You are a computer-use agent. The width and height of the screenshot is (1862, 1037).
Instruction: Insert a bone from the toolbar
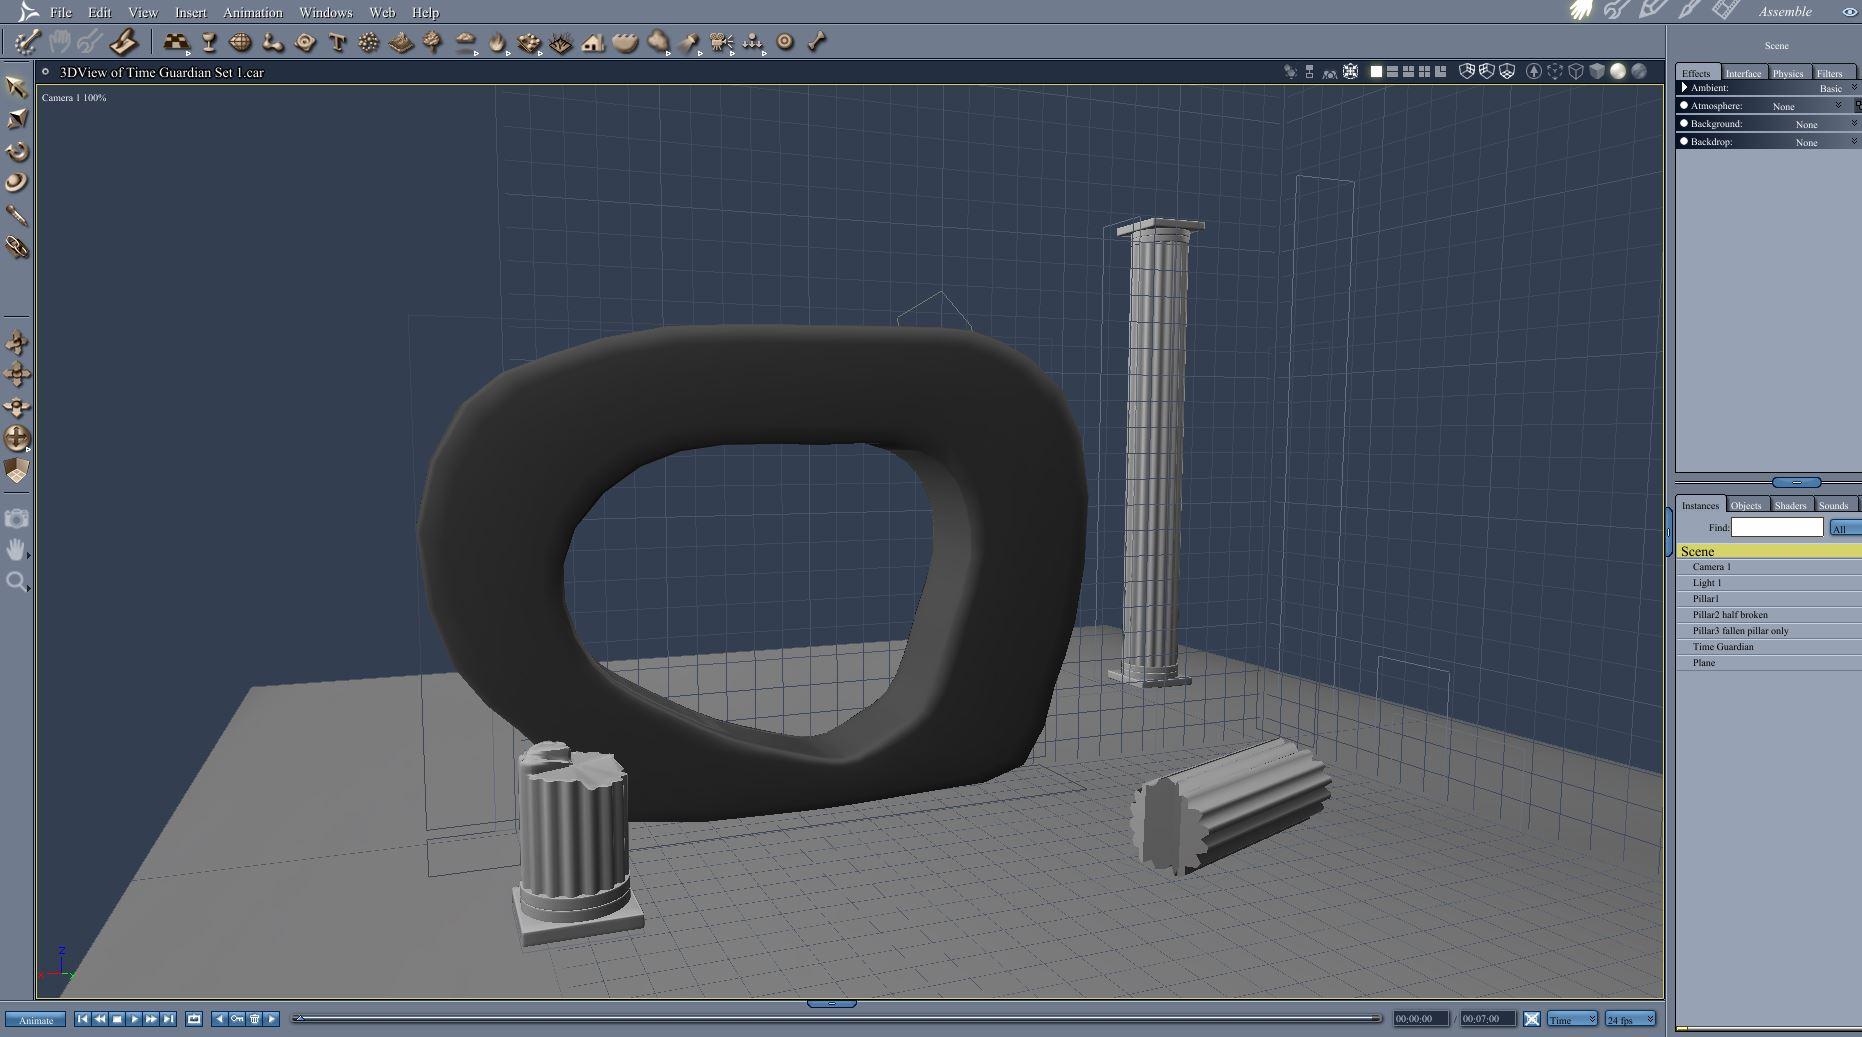point(817,42)
